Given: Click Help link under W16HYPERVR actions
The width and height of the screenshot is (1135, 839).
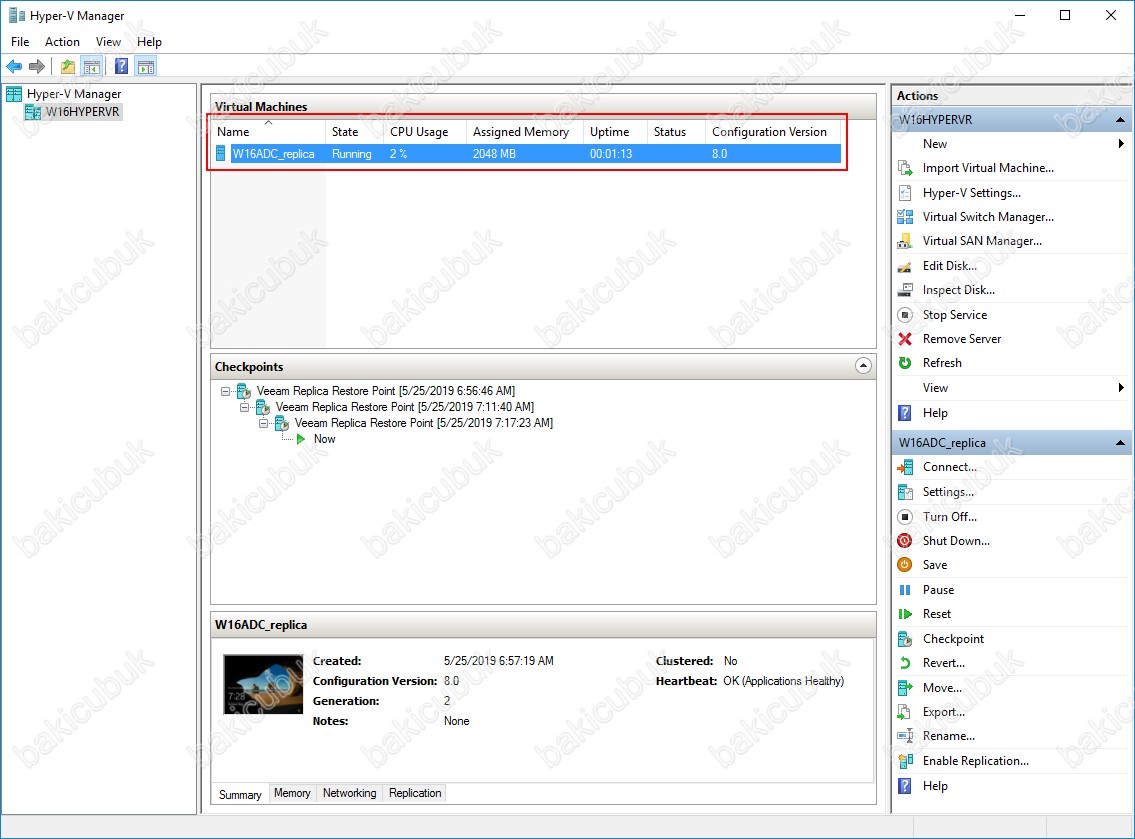Looking at the screenshot, I should (935, 413).
